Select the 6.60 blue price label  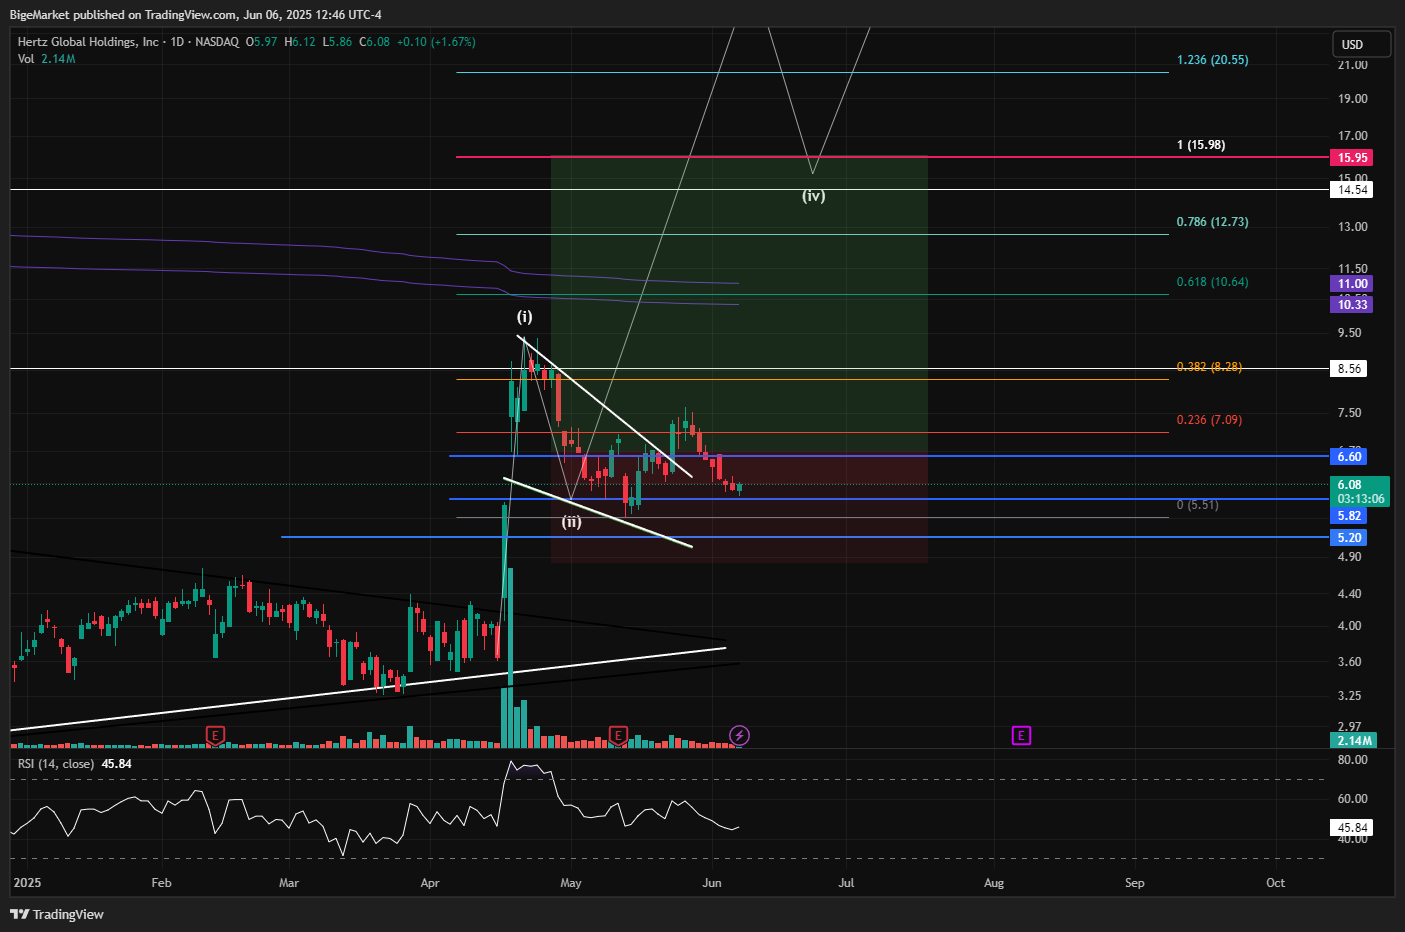(x=1349, y=457)
